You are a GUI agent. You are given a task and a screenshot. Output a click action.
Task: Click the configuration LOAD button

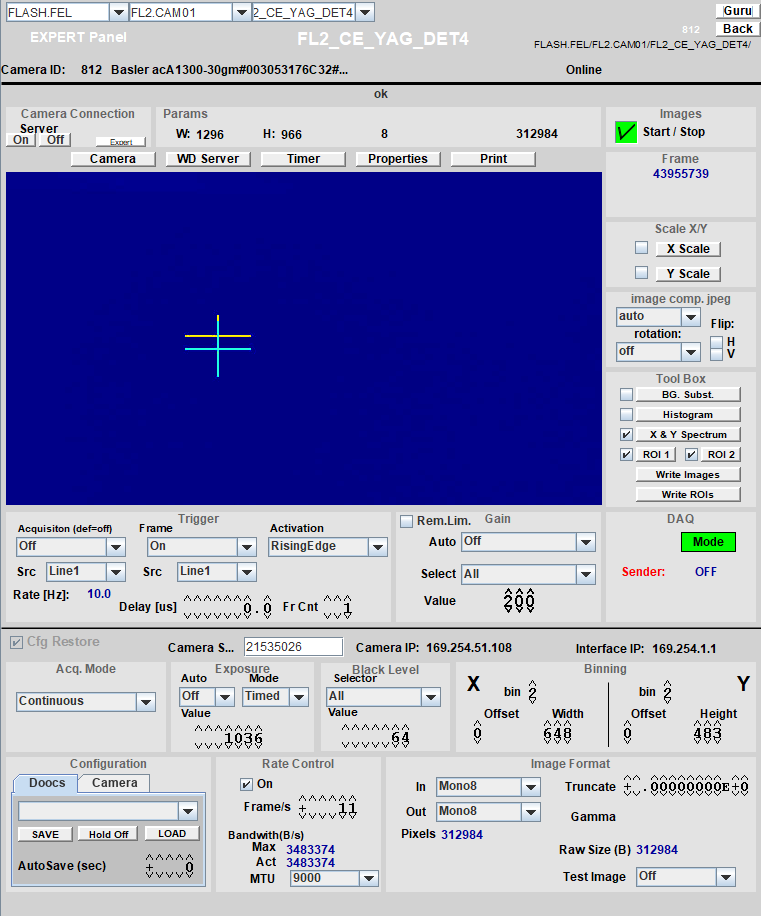click(172, 834)
